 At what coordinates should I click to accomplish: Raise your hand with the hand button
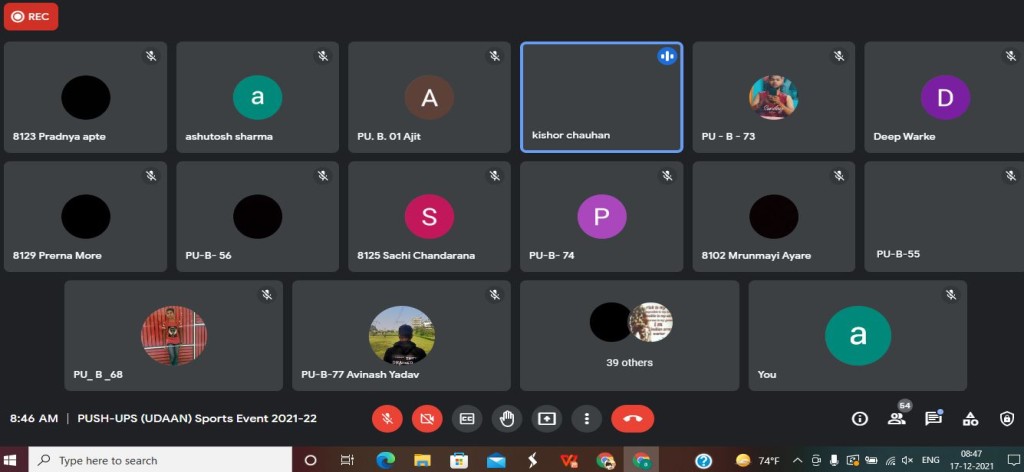click(x=507, y=418)
